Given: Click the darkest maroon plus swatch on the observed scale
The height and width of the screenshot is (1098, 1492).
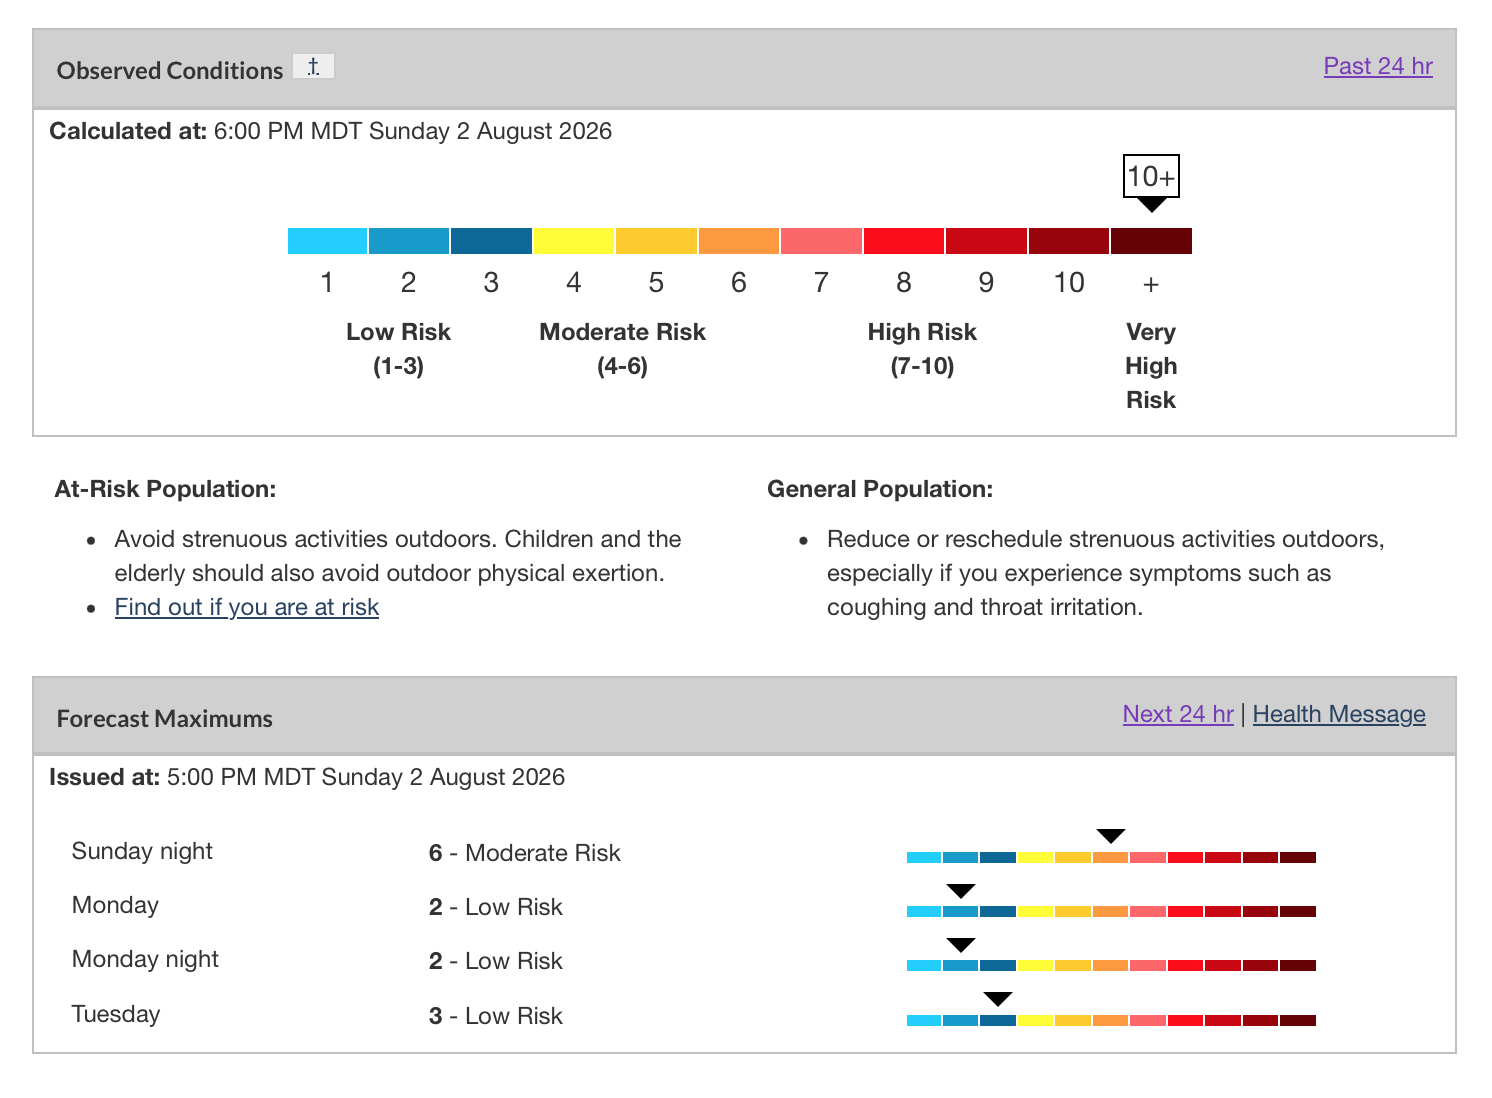Looking at the screenshot, I should [x=1151, y=241].
